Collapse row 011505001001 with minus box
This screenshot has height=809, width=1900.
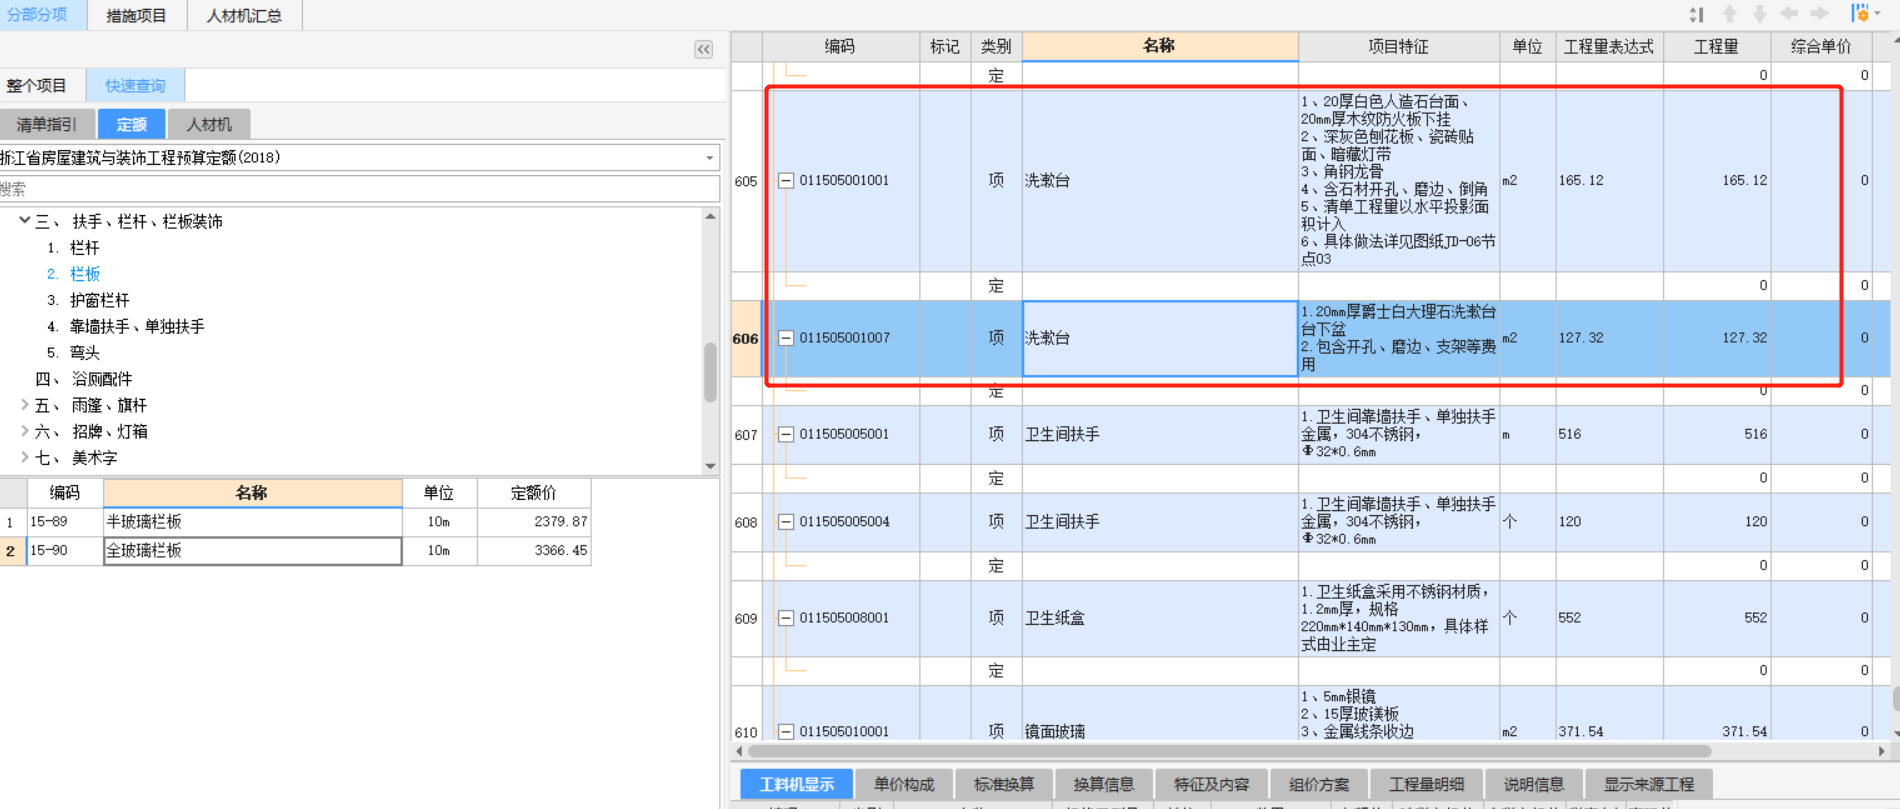point(786,181)
